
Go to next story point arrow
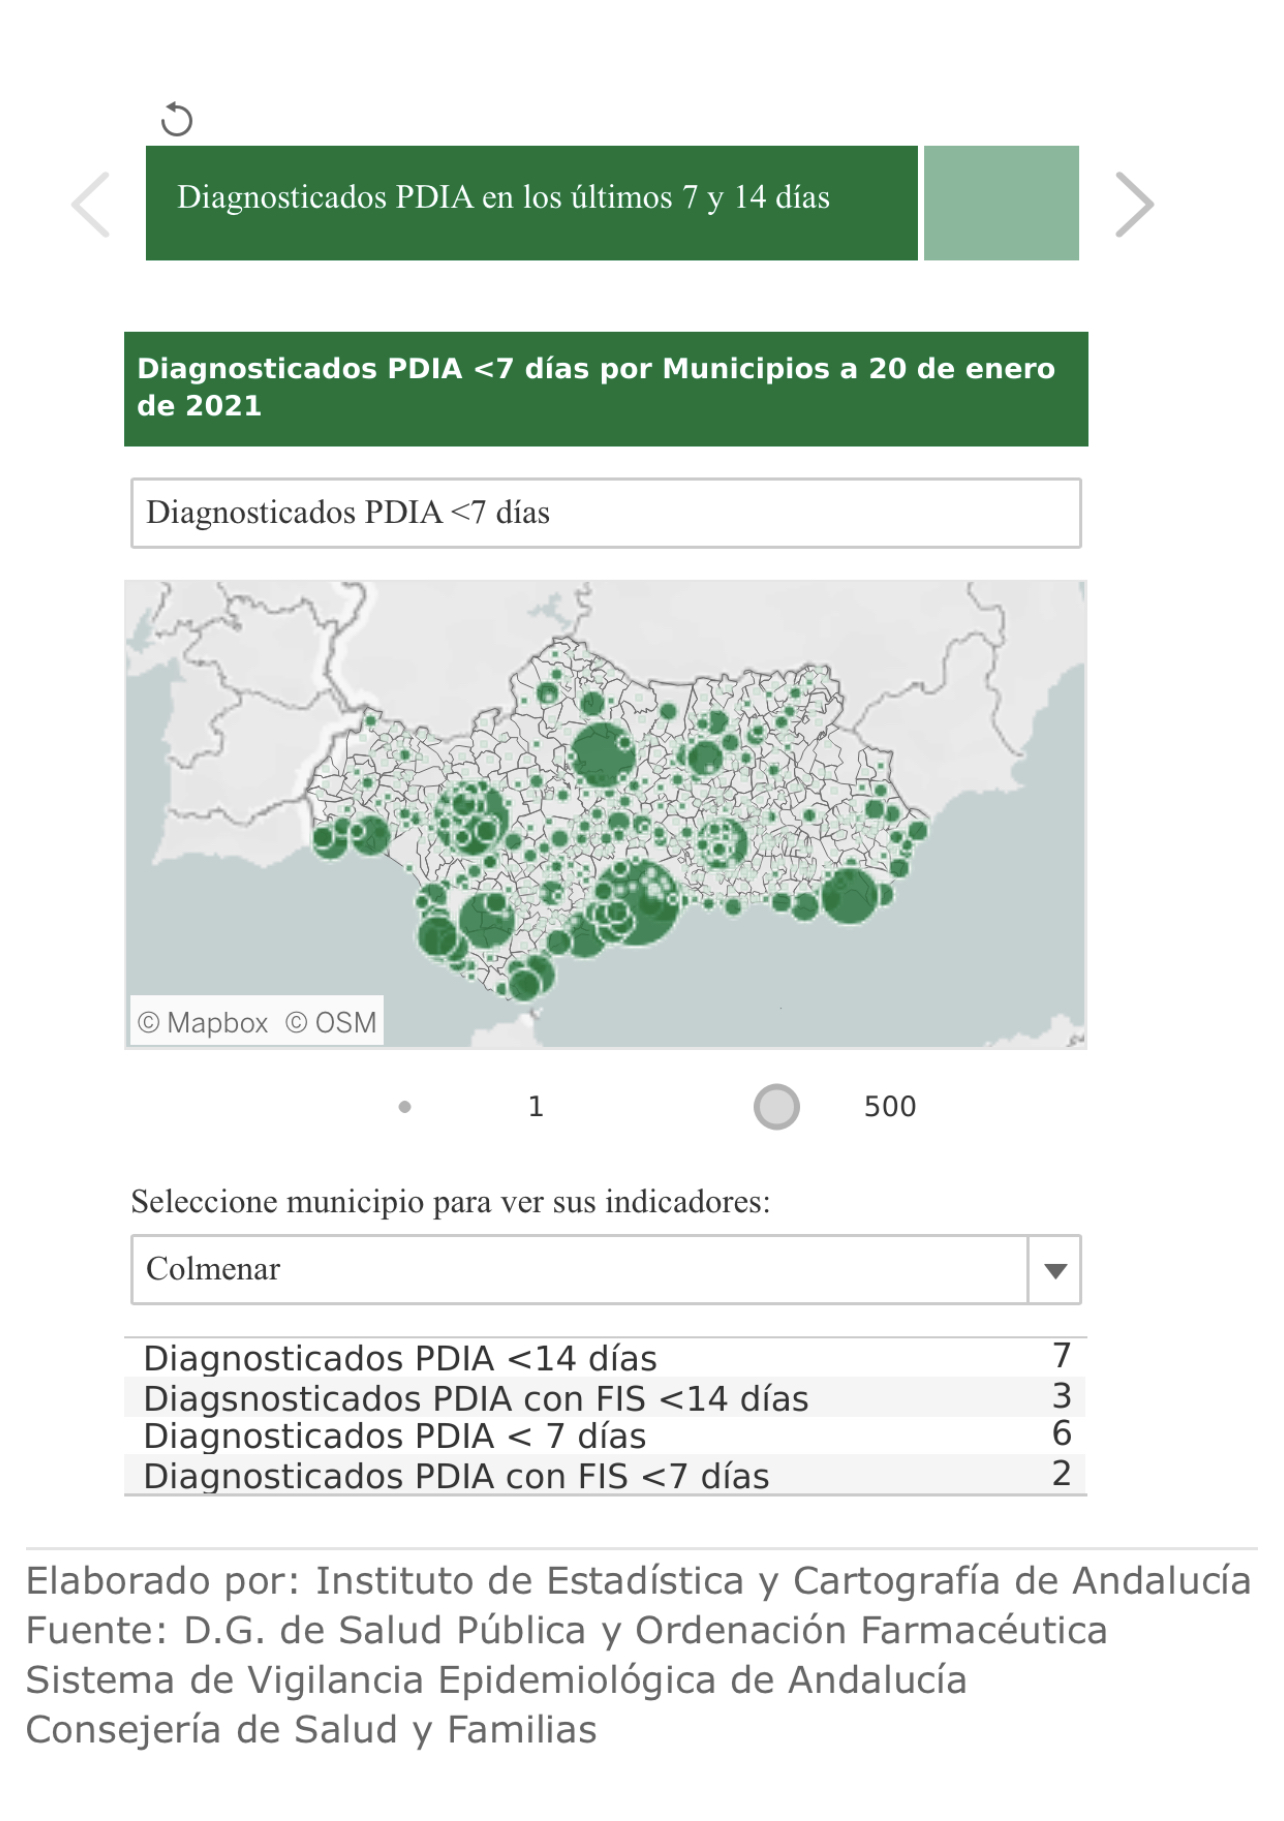pyautogui.click(x=1134, y=204)
